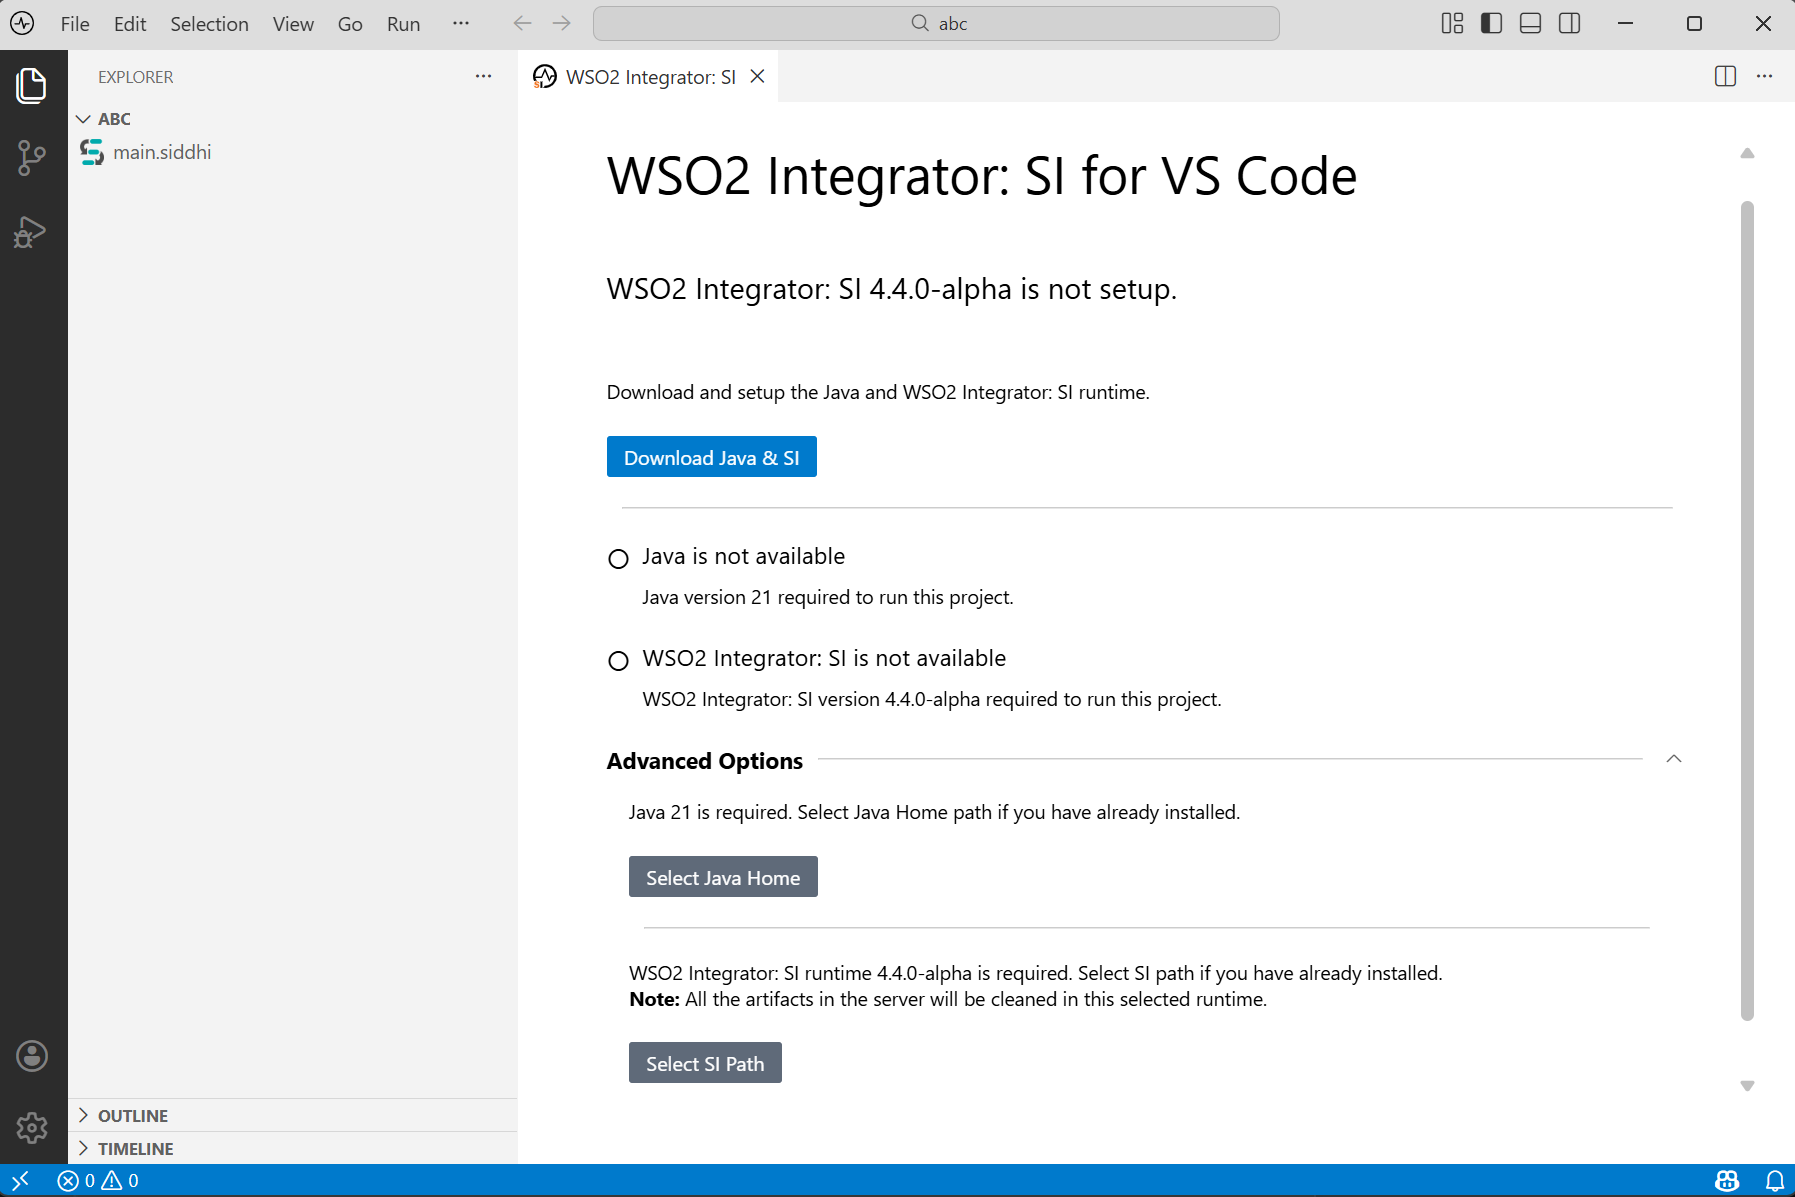Click the 'Download and setup the Java' description

pyautogui.click(x=878, y=392)
